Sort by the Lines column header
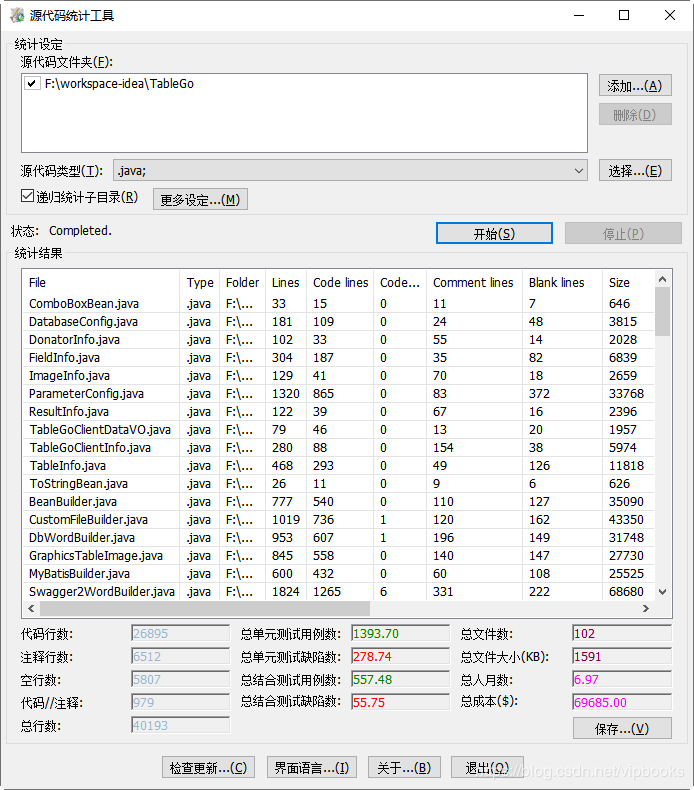 point(286,282)
